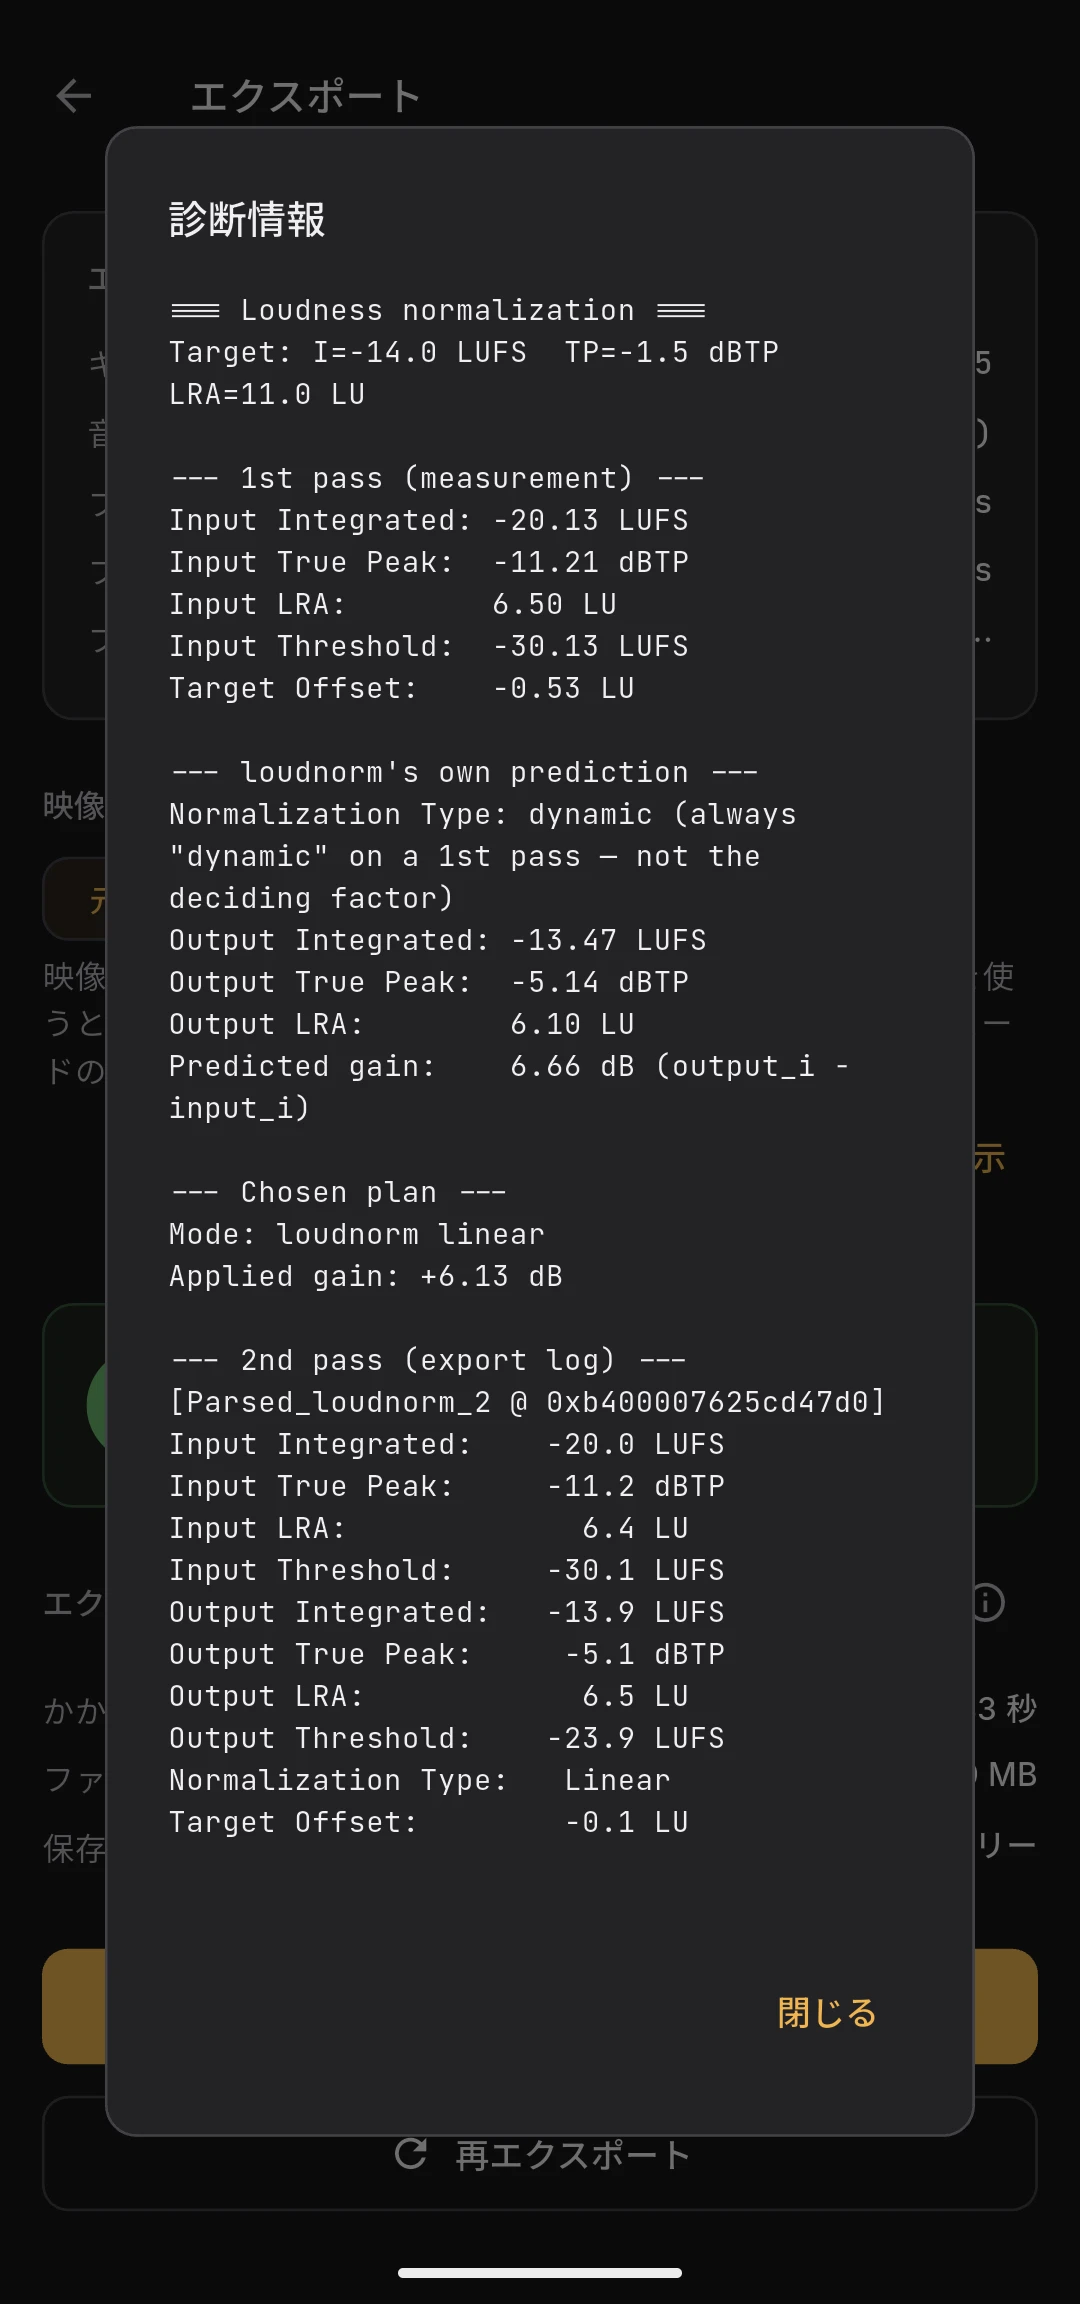Tap the 1st pass measurement heading
The image size is (1080, 2304).
(437, 478)
